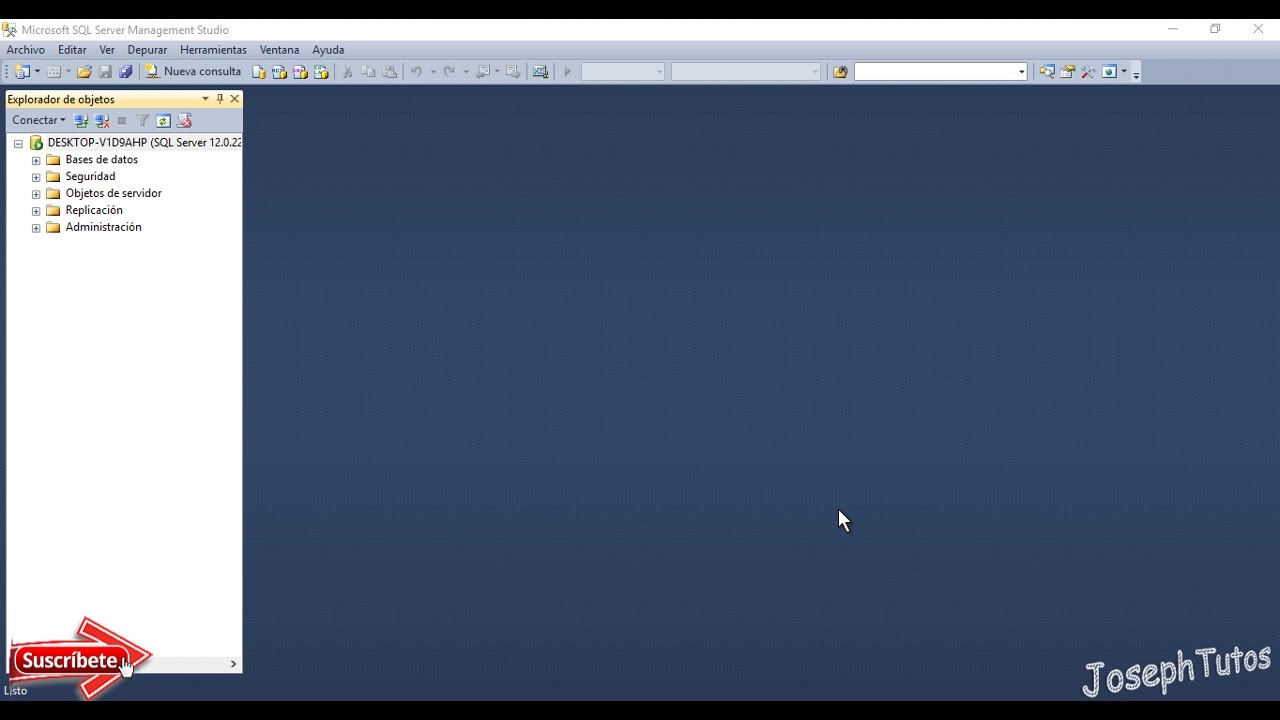This screenshot has width=1280, height=720.
Task: Open a Database Engine query icon
Action: point(259,72)
